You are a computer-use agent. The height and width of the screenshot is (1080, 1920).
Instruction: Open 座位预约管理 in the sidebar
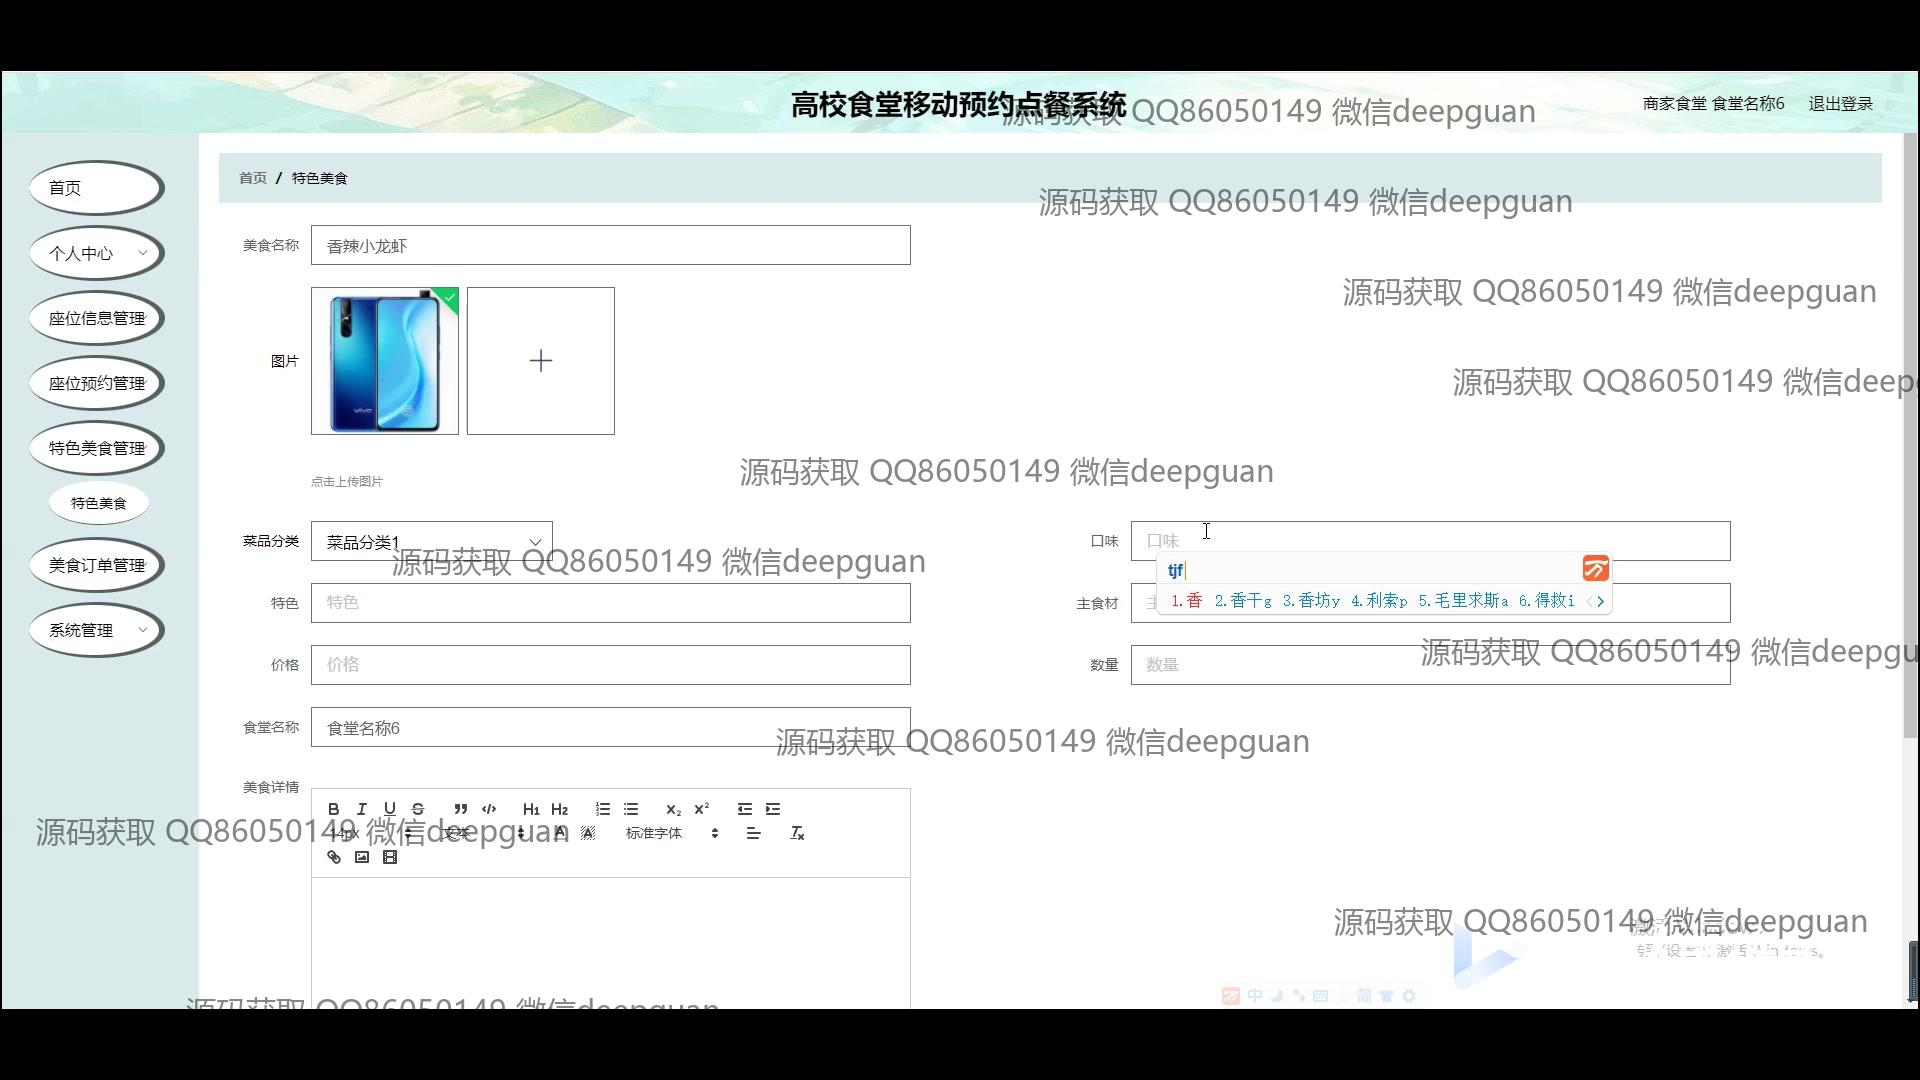pos(97,383)
